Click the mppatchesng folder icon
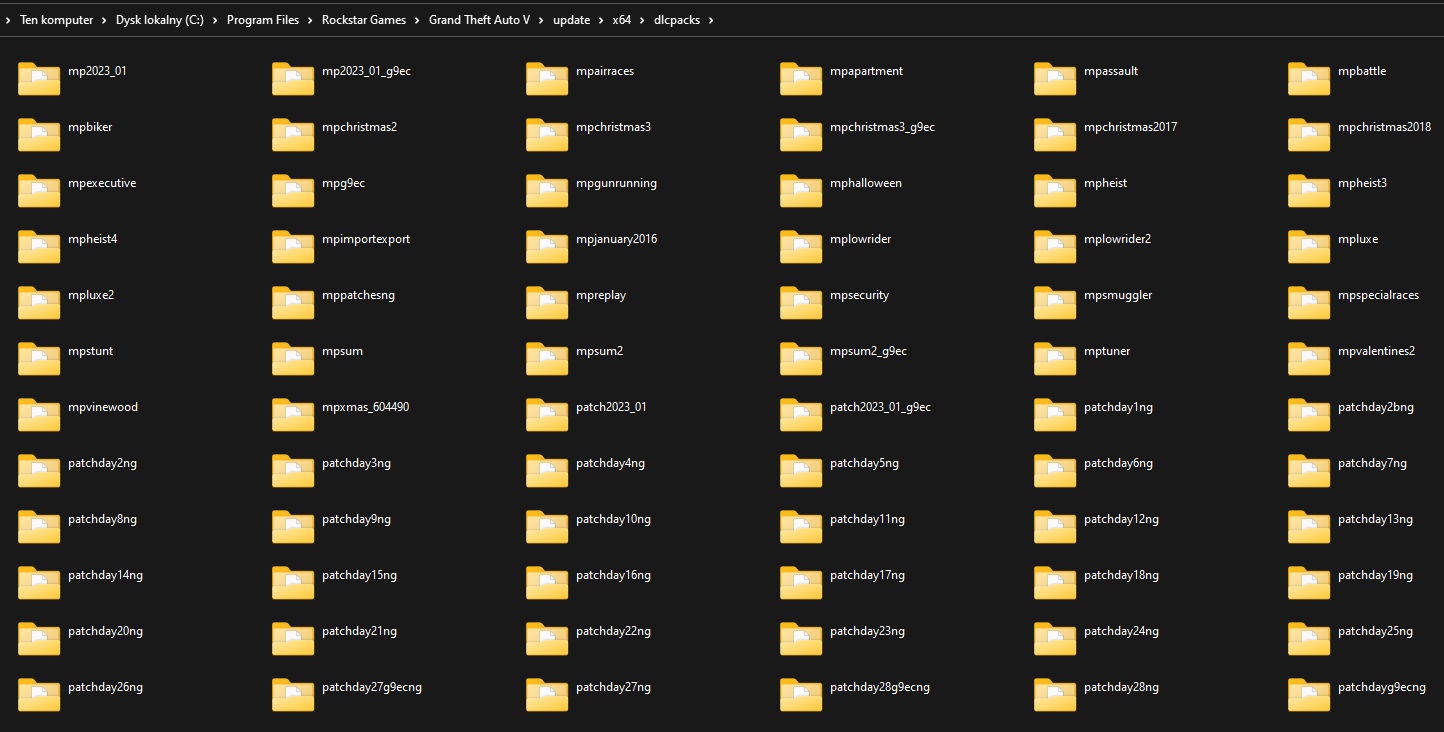 point(293,303)
